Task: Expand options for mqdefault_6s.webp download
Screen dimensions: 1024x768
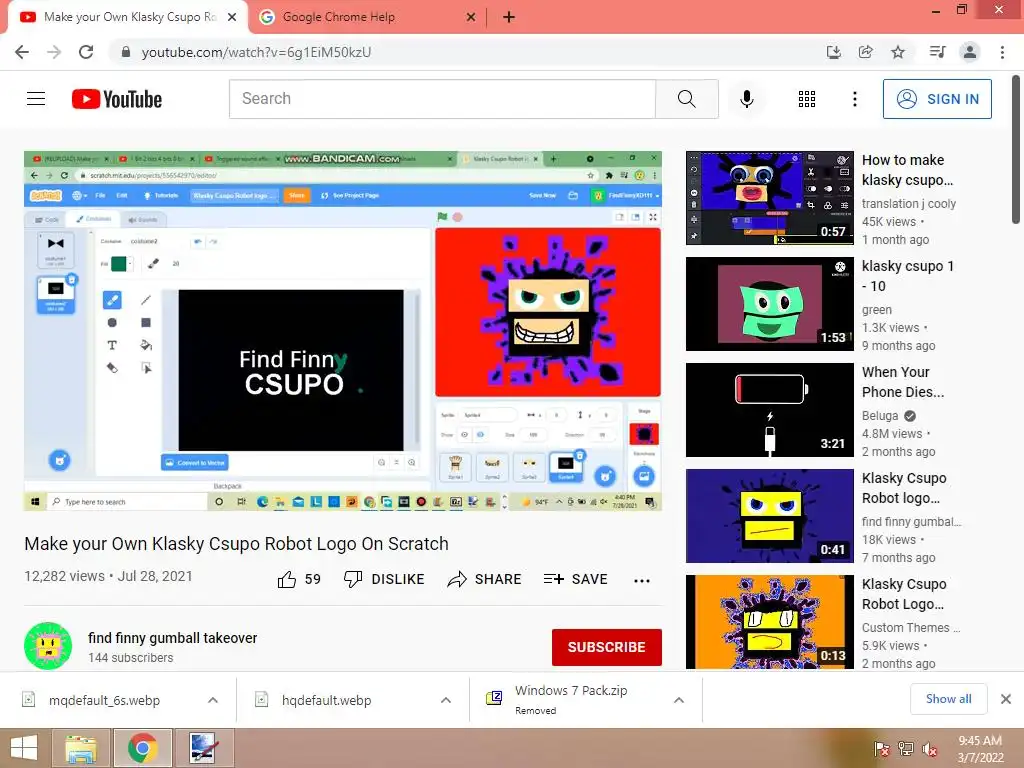Action: pyautogui.click(x=213, y=700)
